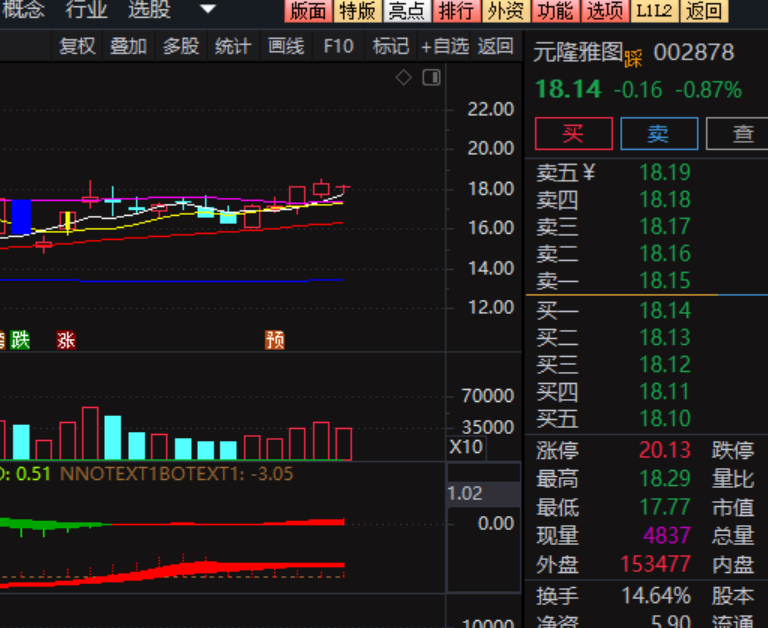Click the X10 volume scale label
768x628 pixels.
465,447
